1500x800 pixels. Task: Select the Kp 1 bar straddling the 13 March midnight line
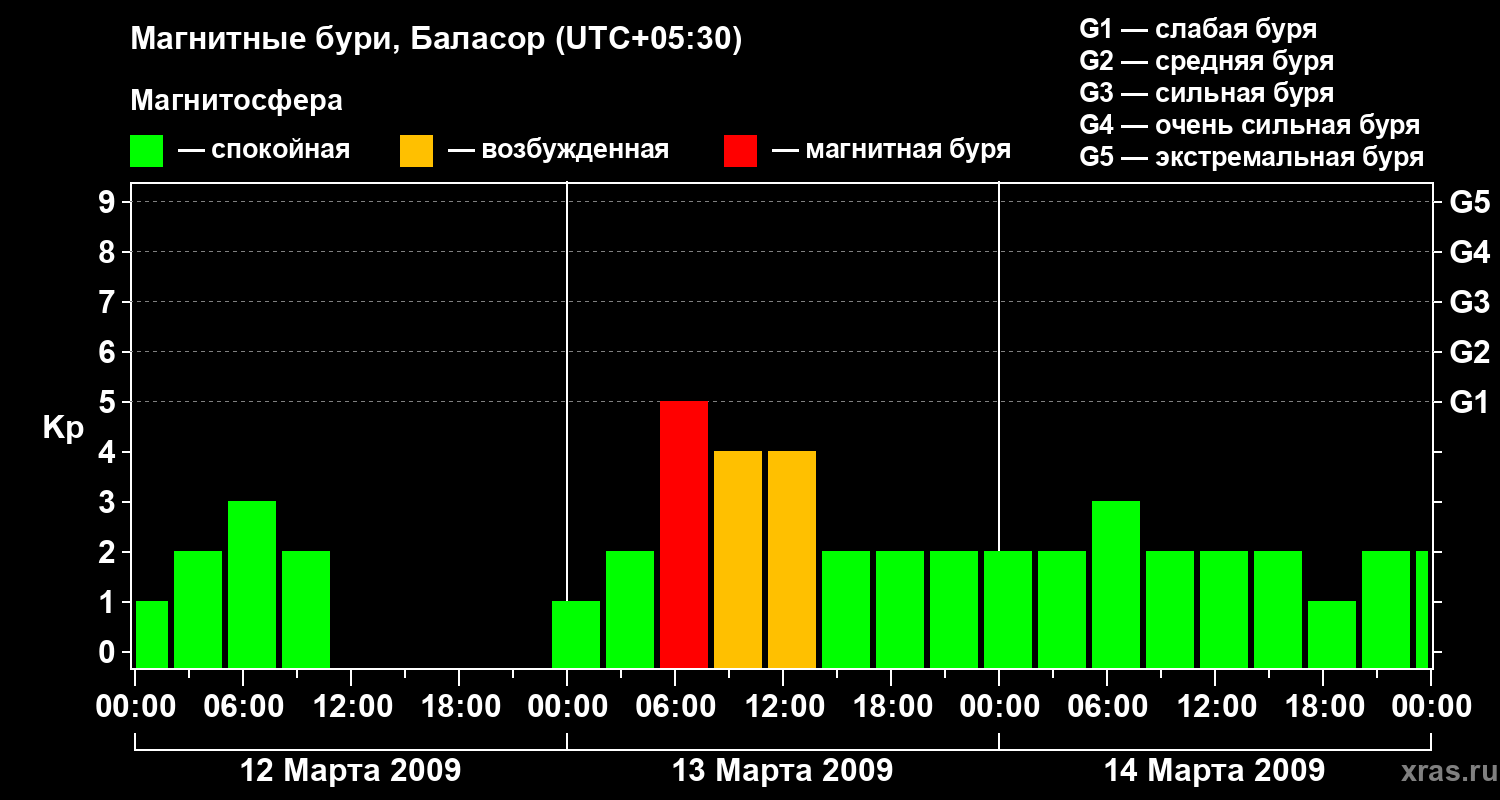coord(576,634)
